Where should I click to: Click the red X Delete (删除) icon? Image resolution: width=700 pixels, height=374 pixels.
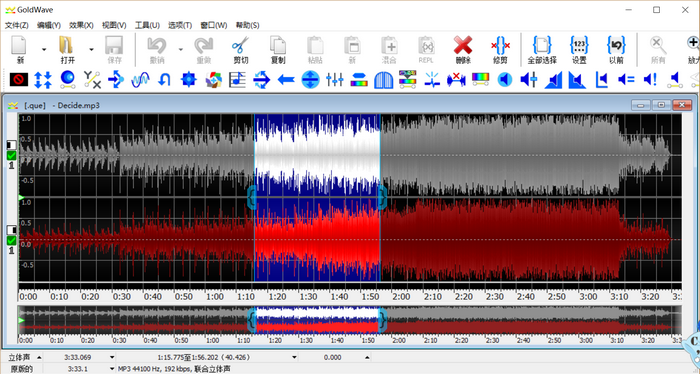(x=463, y=49)
